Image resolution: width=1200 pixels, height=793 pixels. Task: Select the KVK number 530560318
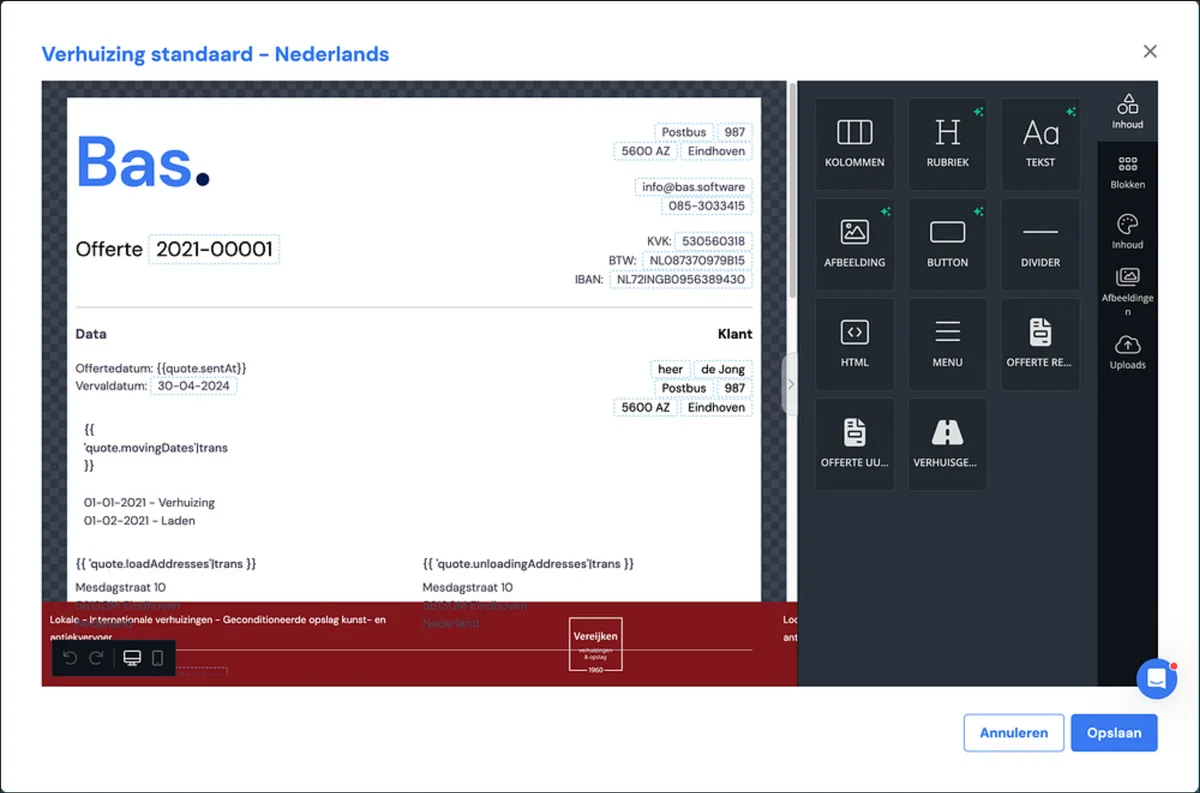(x=713, y=241)
